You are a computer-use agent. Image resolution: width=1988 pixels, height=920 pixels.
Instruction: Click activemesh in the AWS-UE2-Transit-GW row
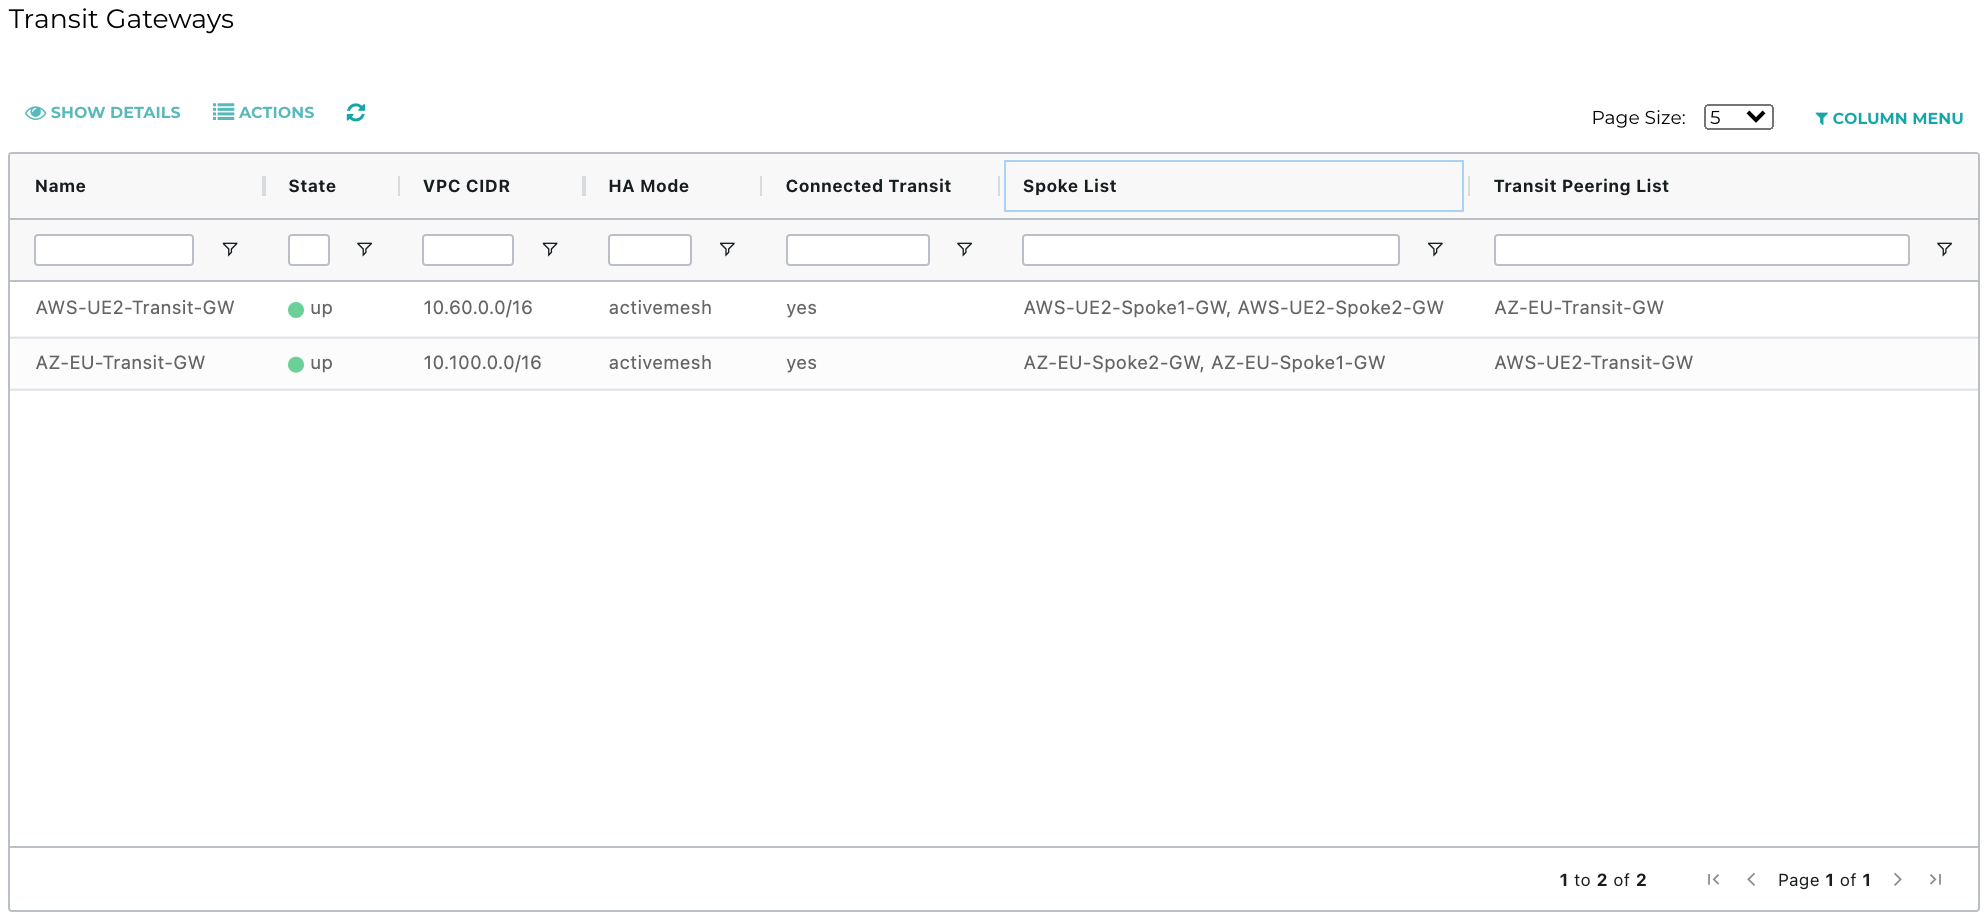coord(660,308)
